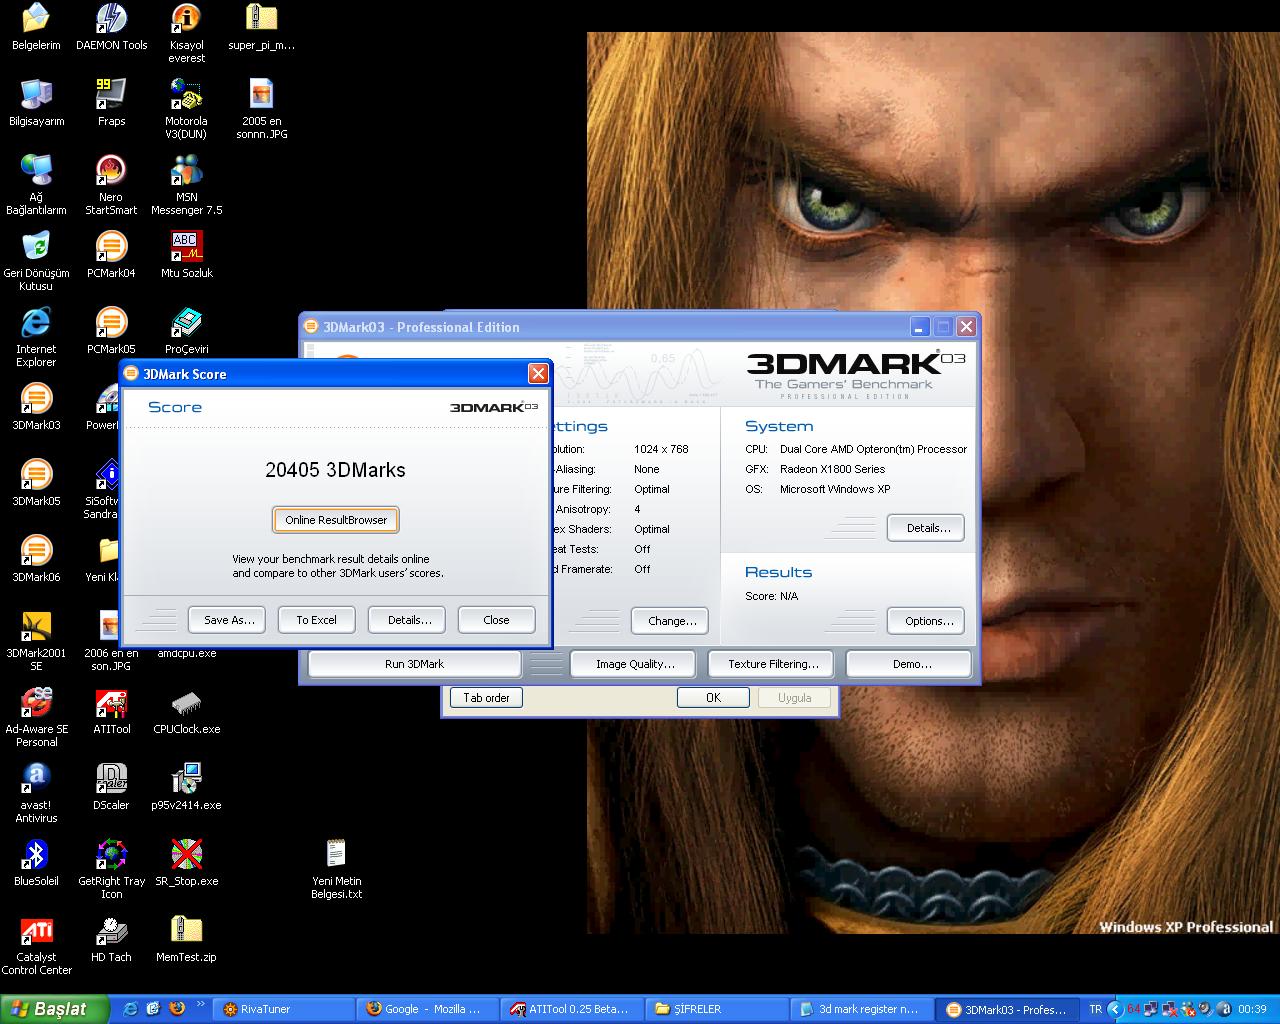Open the Yeni Metin Belgesi.txt file
The image size is (1280, 1024).
336,869
